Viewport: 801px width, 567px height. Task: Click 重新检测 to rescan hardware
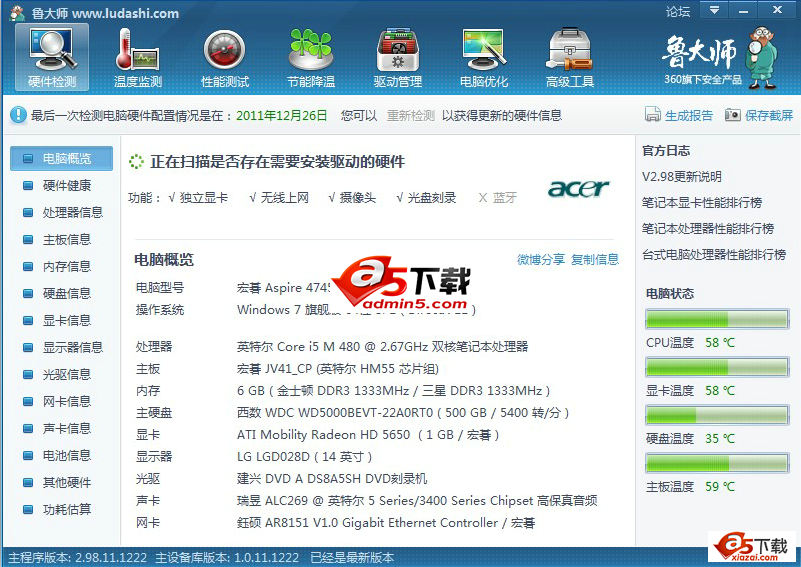[x=410, y=115]
